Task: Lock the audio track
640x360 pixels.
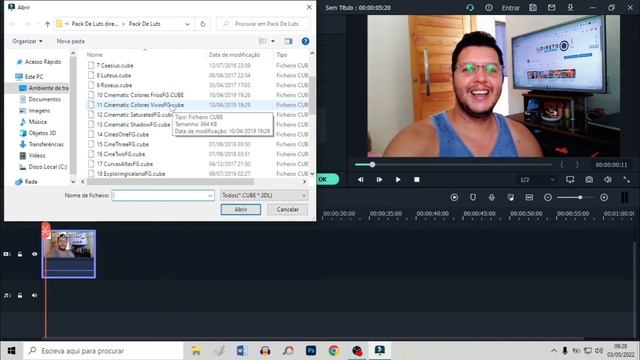Action: pyautogui.click(x=20, y=295)
